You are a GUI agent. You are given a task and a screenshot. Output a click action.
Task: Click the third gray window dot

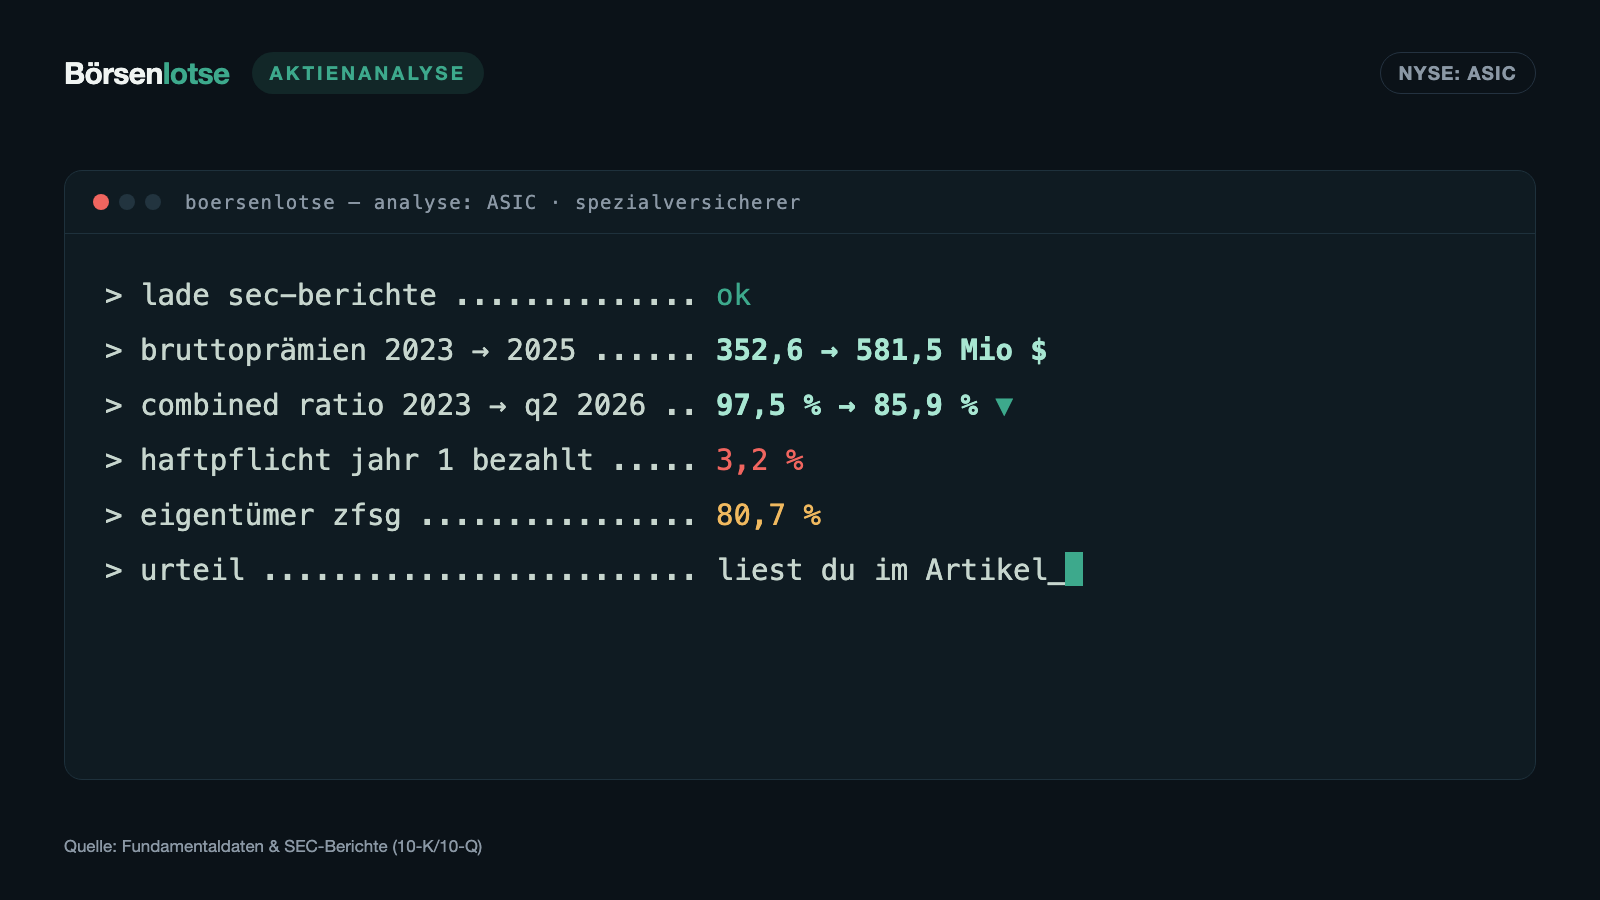point(153,202)
